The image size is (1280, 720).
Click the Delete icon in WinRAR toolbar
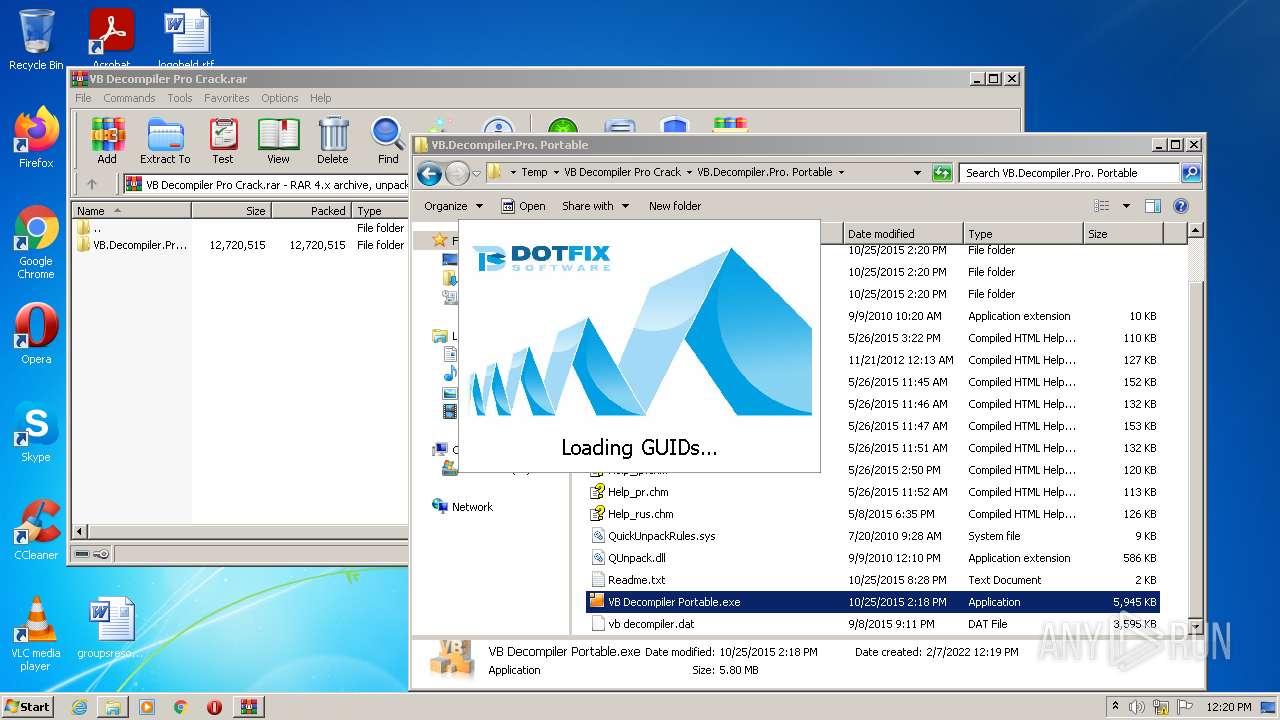pyautogui.click(x=333, y=140)
